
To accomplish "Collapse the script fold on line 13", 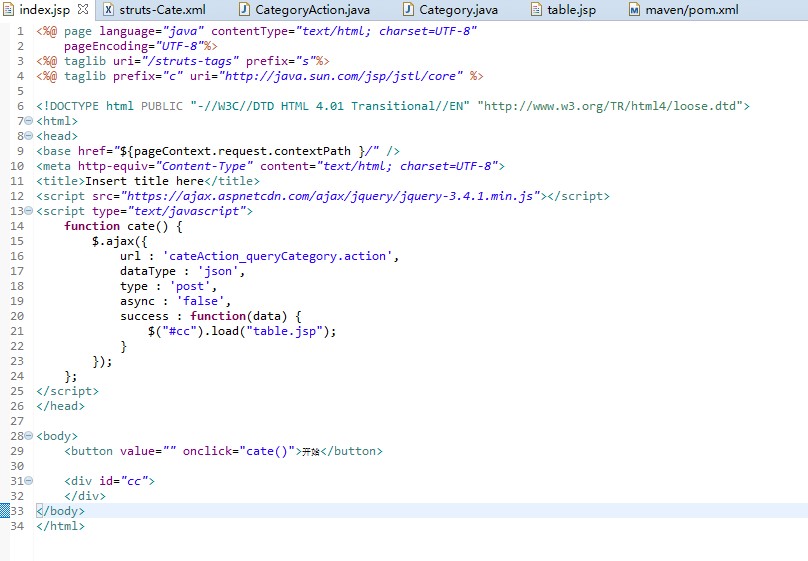I will (x=29, y=211).
